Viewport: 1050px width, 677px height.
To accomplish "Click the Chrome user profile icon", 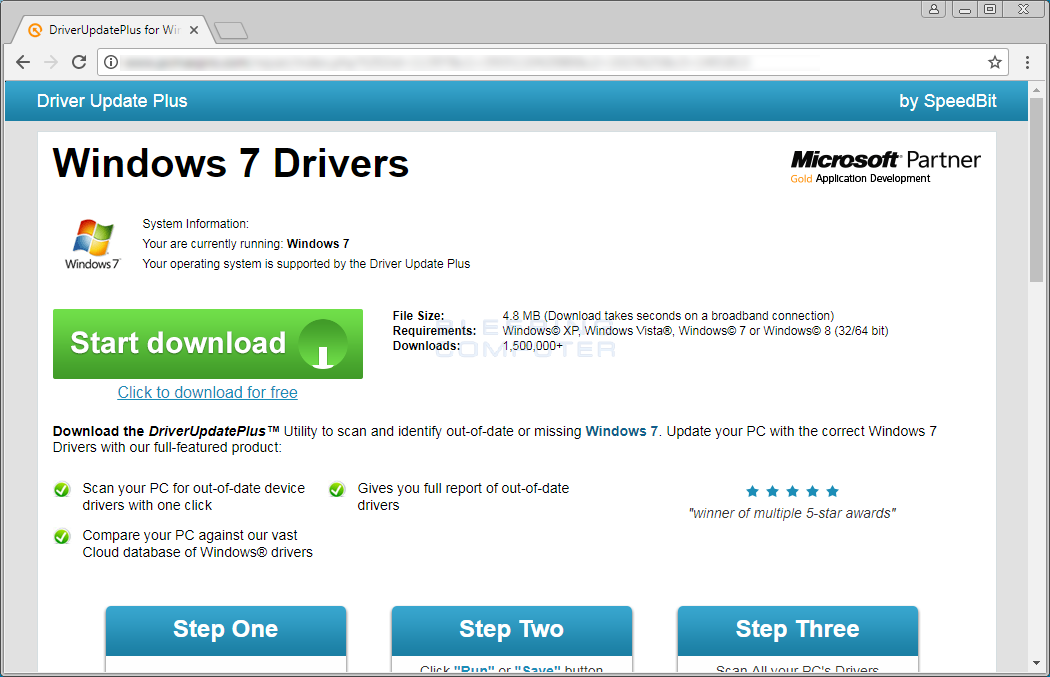I will tap(933, 9).
